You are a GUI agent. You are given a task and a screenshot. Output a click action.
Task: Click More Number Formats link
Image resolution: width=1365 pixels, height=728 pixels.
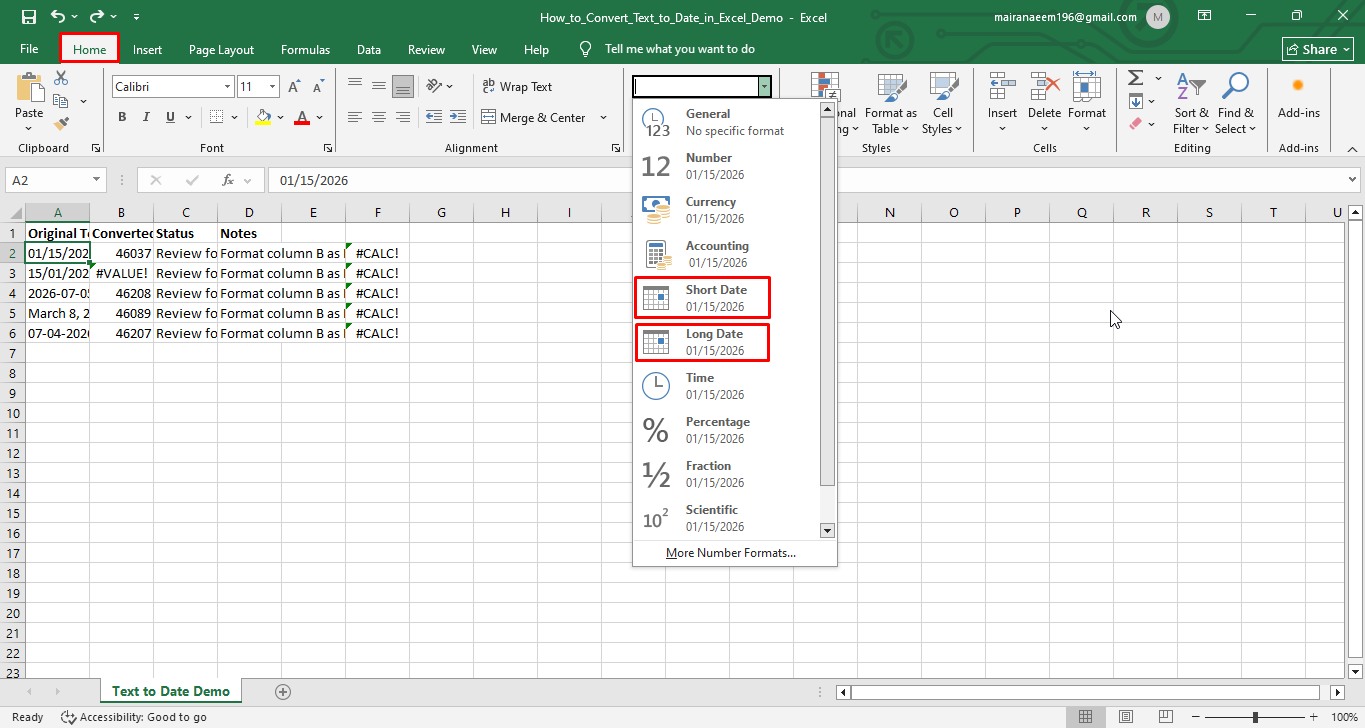pos(731,553)
